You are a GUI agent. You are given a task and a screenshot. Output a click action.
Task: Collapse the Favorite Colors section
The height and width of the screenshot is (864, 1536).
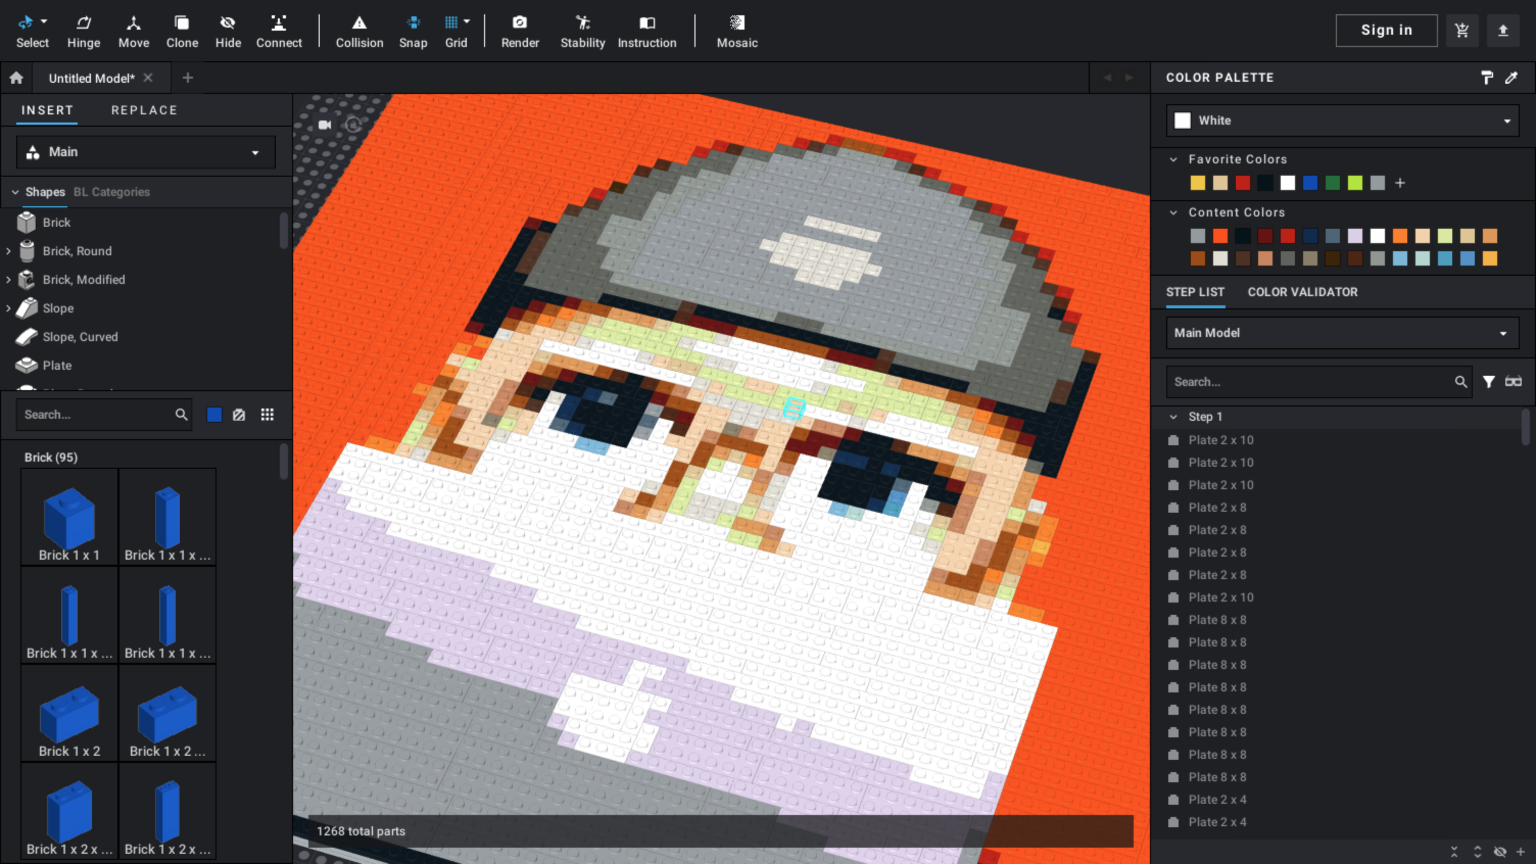(x=1173, y=159)
